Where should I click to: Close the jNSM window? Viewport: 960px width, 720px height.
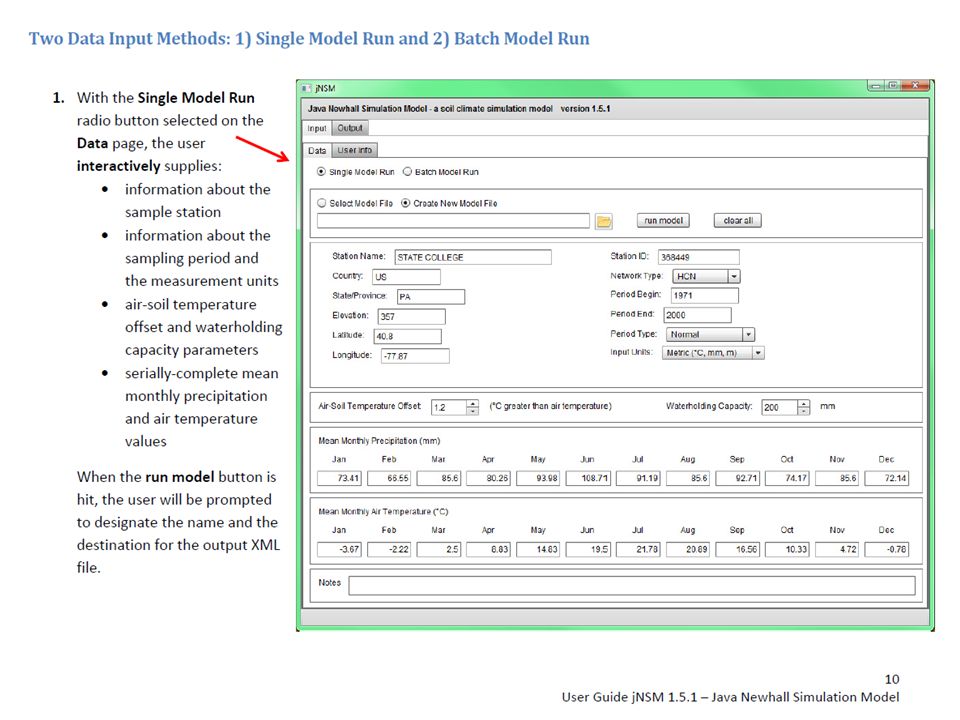point(915,86)
